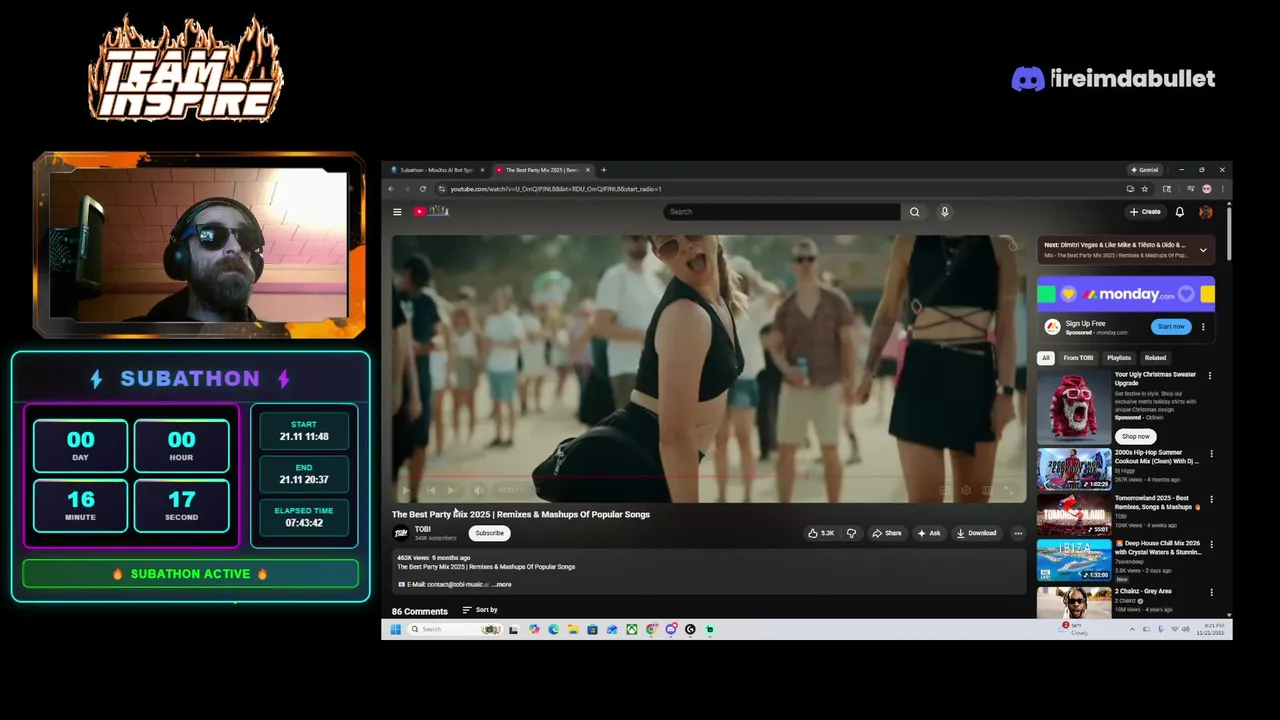Open YouTube notifications bell
The image size is (1280, 720).
coord(1180,212)
